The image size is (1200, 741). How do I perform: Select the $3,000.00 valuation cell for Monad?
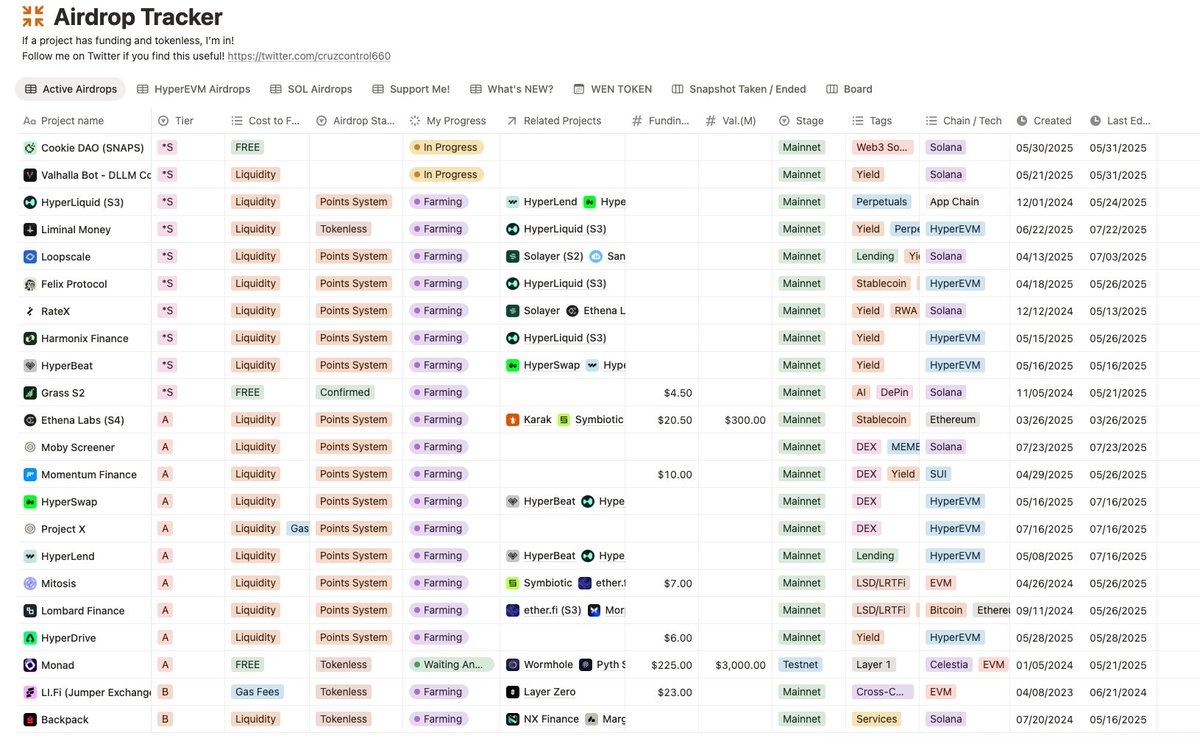pos(740,664)
